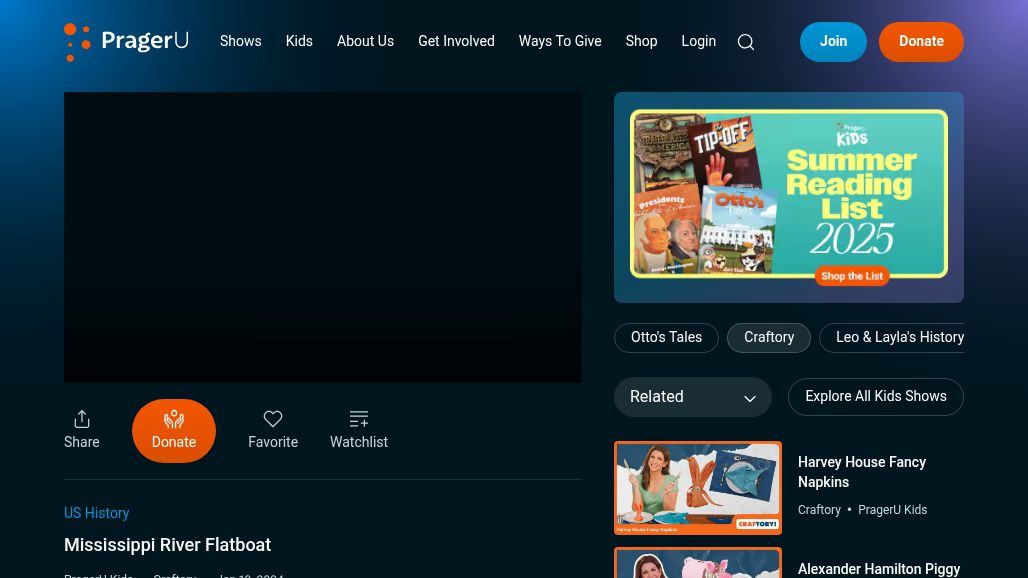Click the Mississippi River Flatboat title
This screenshot has width=1028, height=578.
pos(167,545)
